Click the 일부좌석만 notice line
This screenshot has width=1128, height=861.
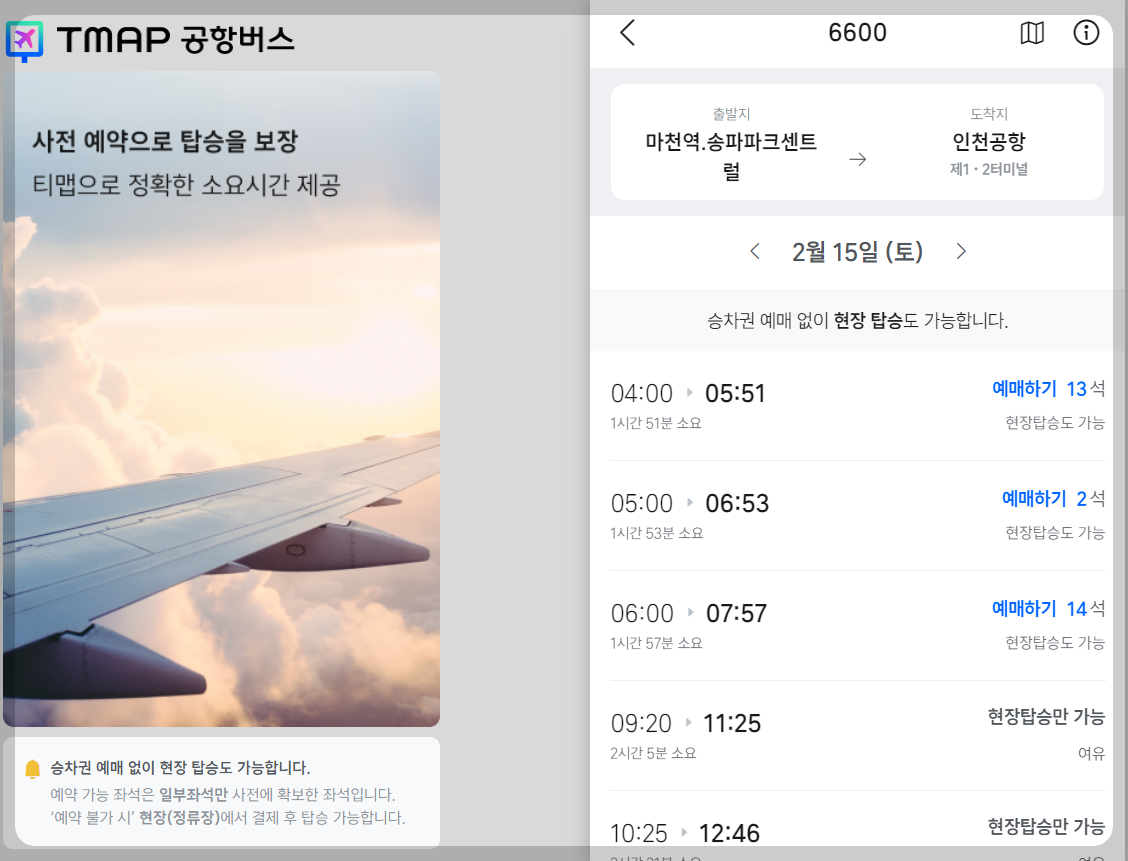pos(222,795)
